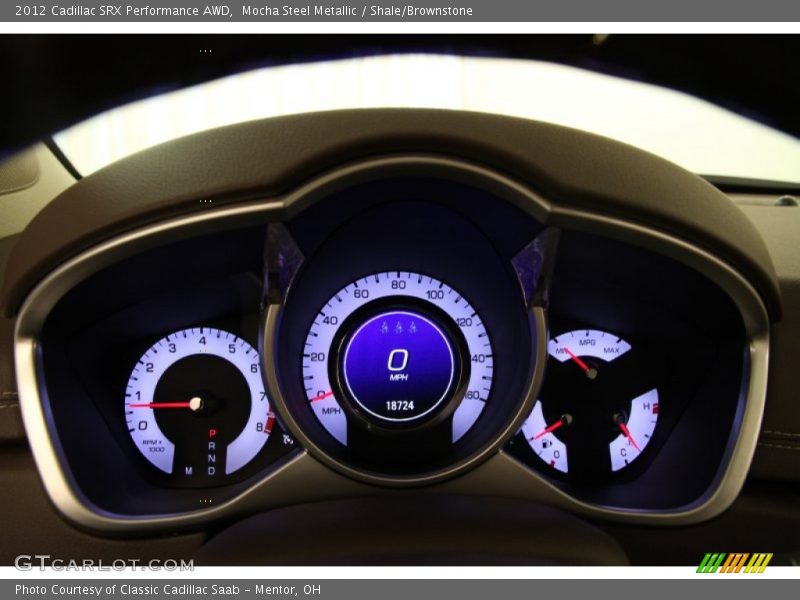
Task: Click the red H marker on temperature gauge
Action: pos(647,404)
